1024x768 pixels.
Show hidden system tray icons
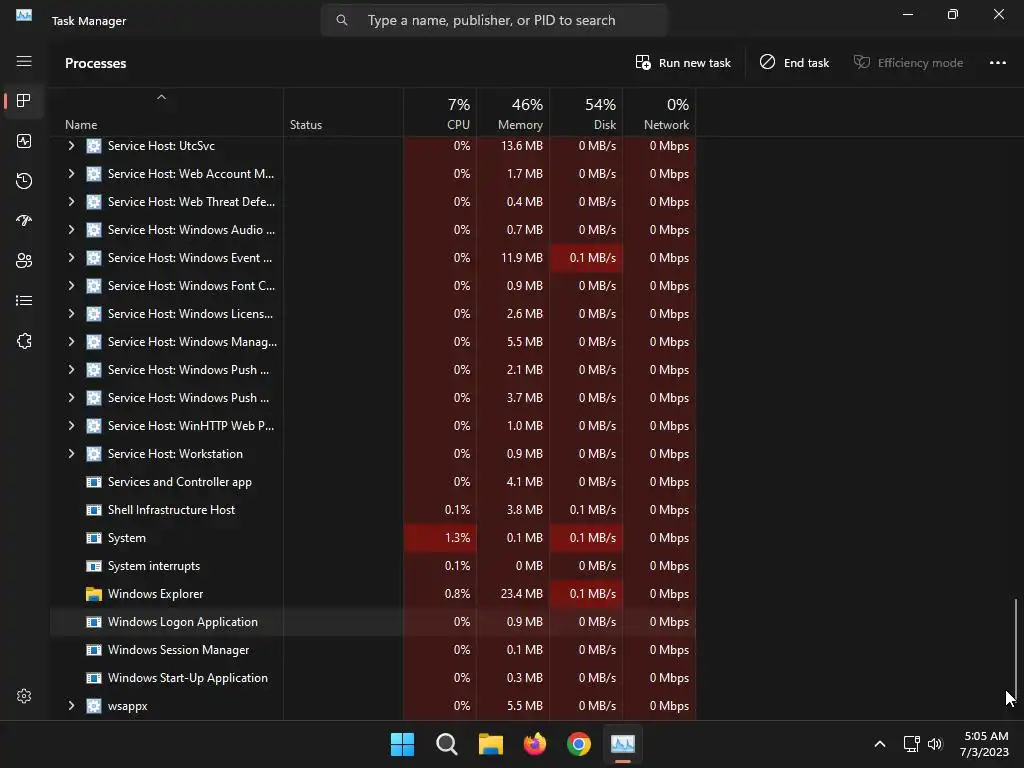pos(880,744)
